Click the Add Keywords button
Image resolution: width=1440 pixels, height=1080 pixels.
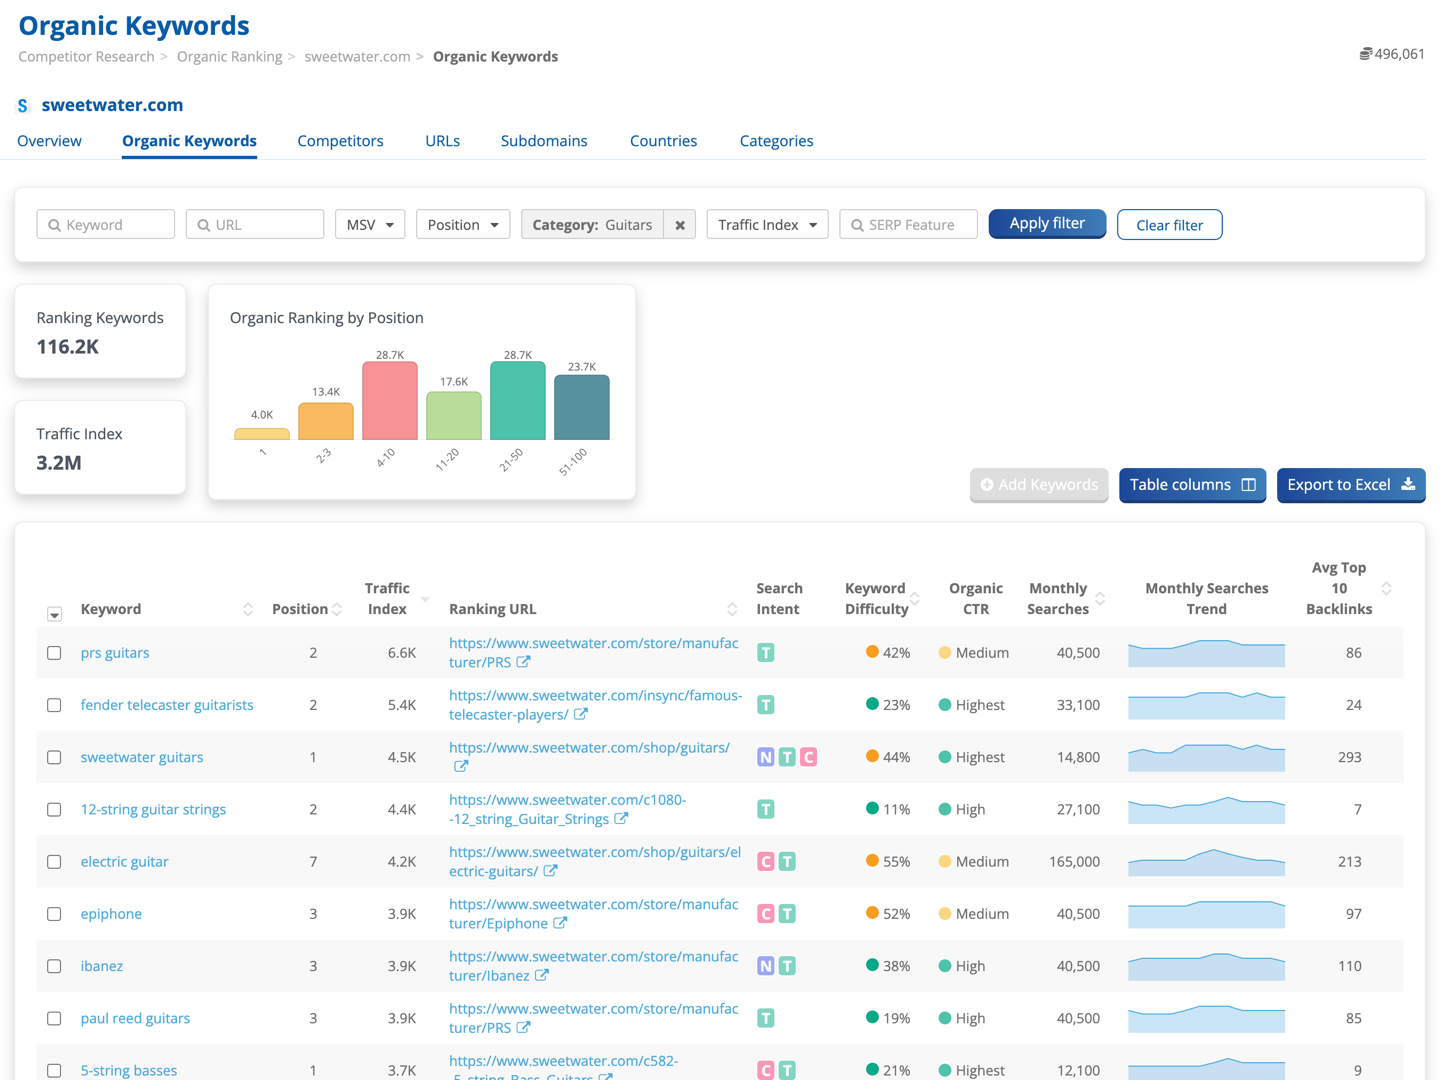click(1039, 485)
